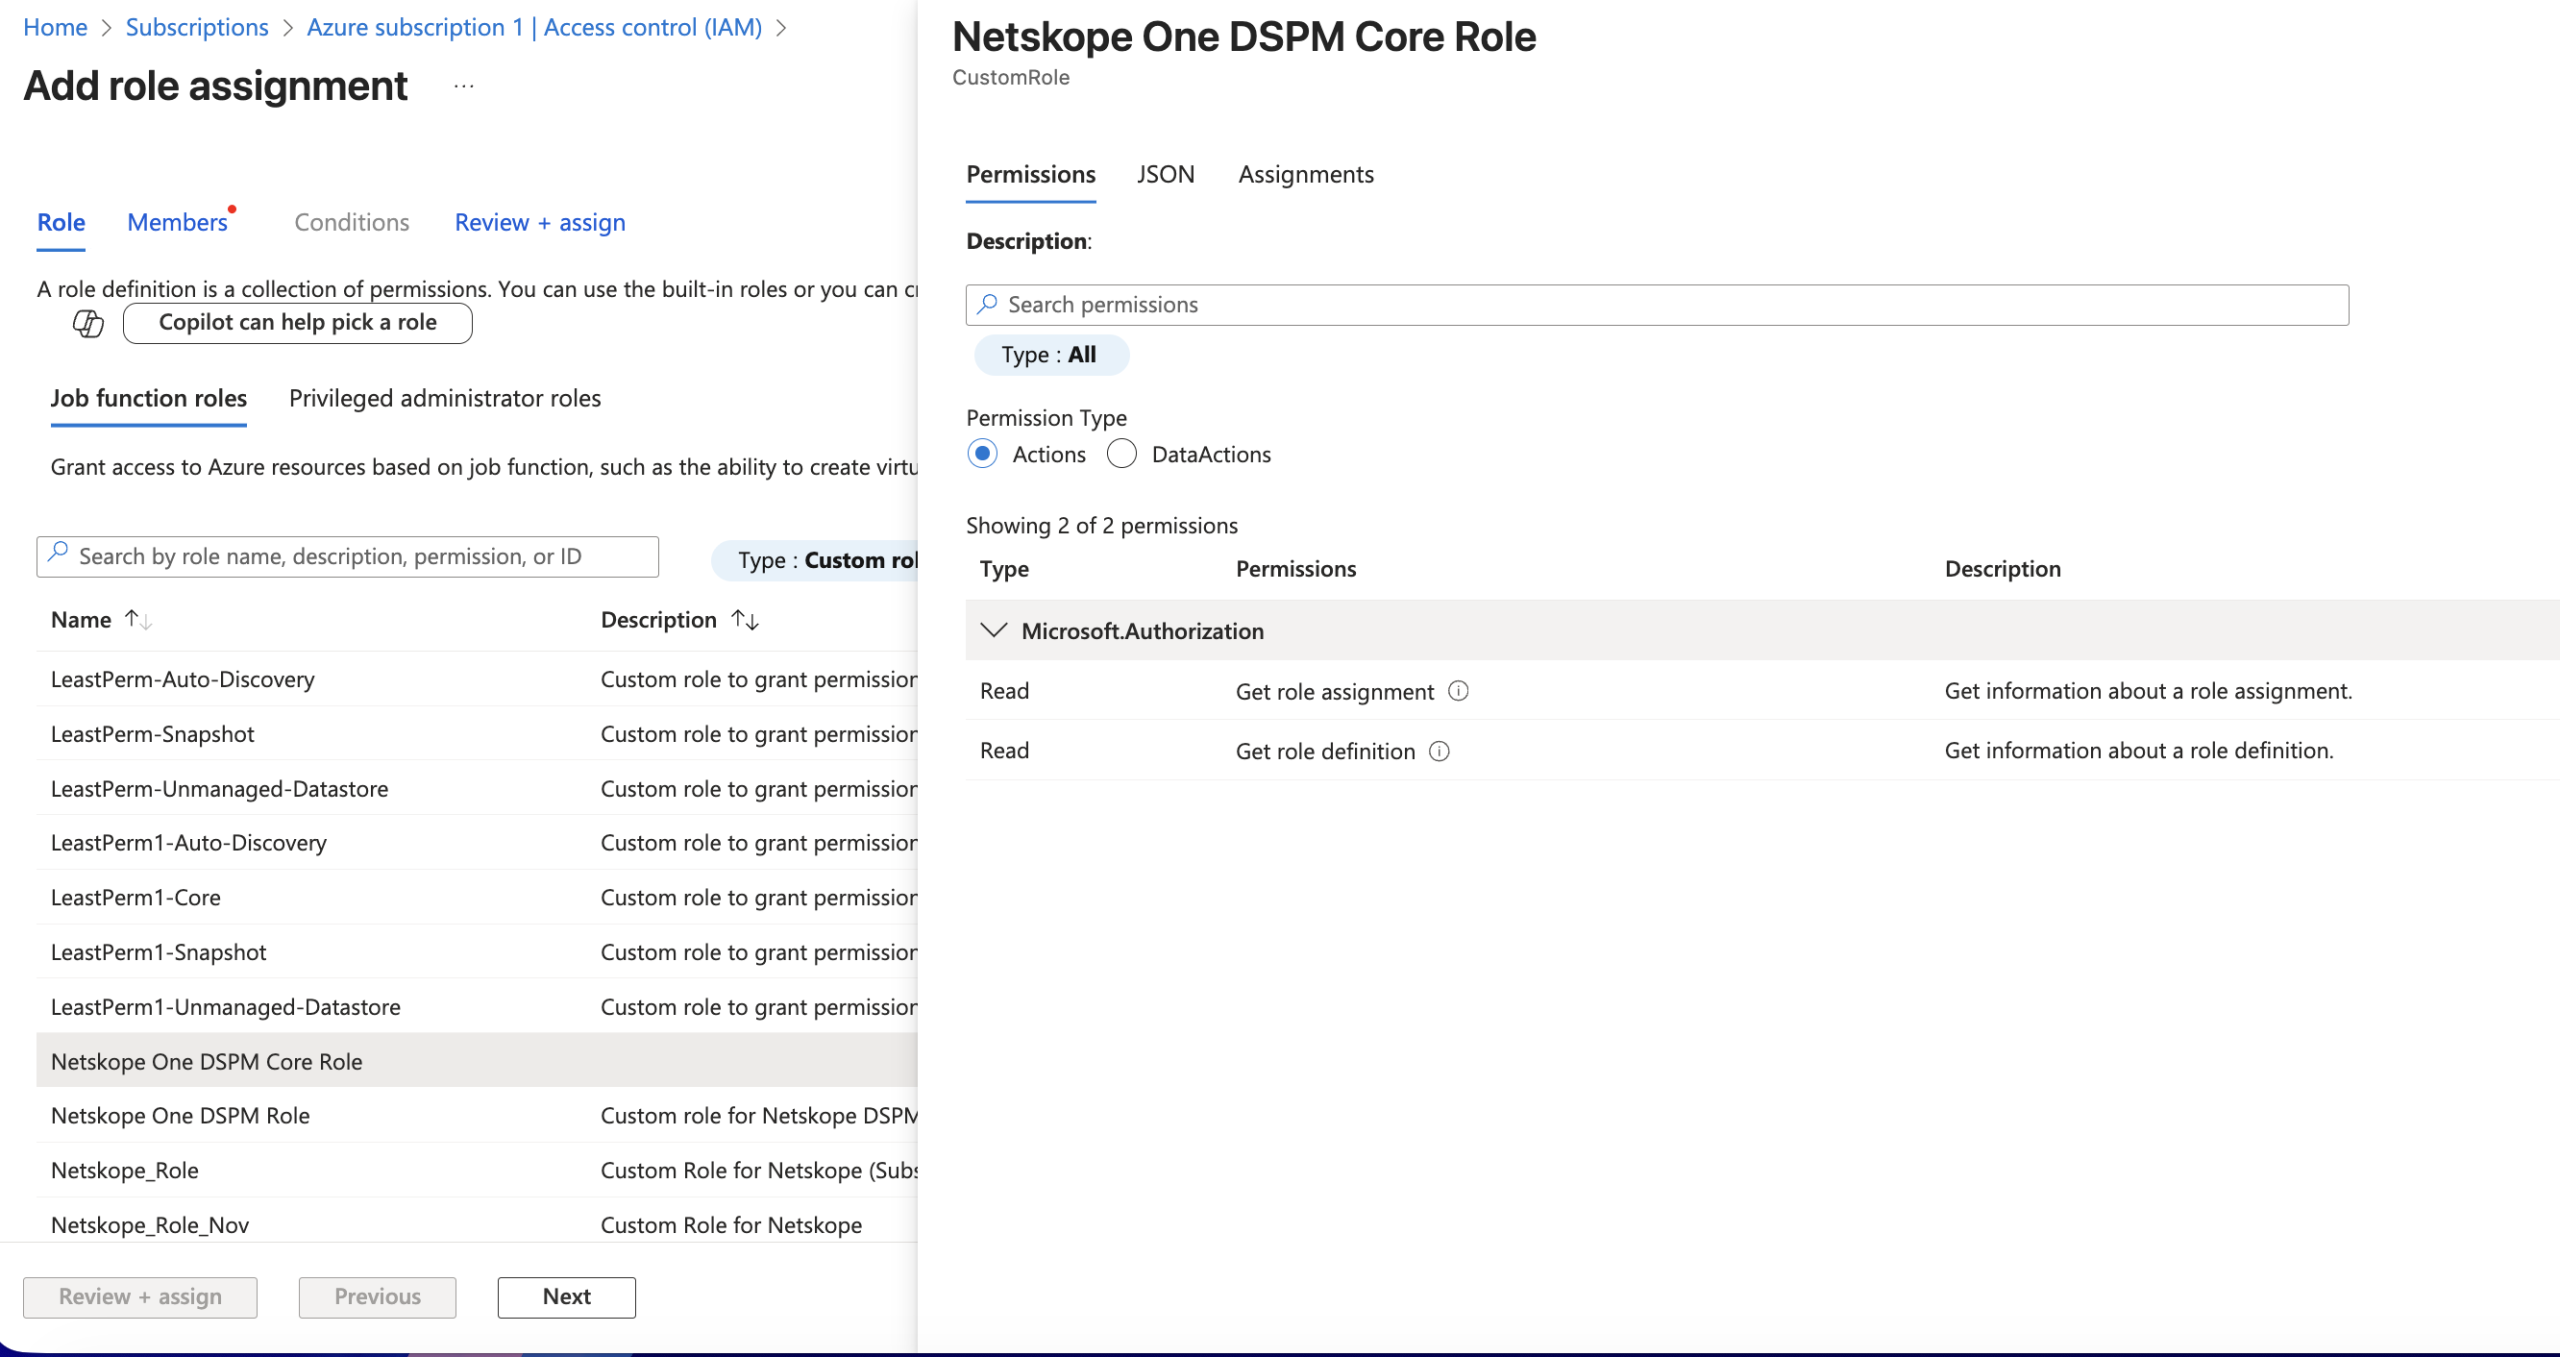Image resolution: width=2560 pixels, height=1357 pixels.
Task: Select the LeastPerm1-Snapshot role row
Action: click(477, 952)
